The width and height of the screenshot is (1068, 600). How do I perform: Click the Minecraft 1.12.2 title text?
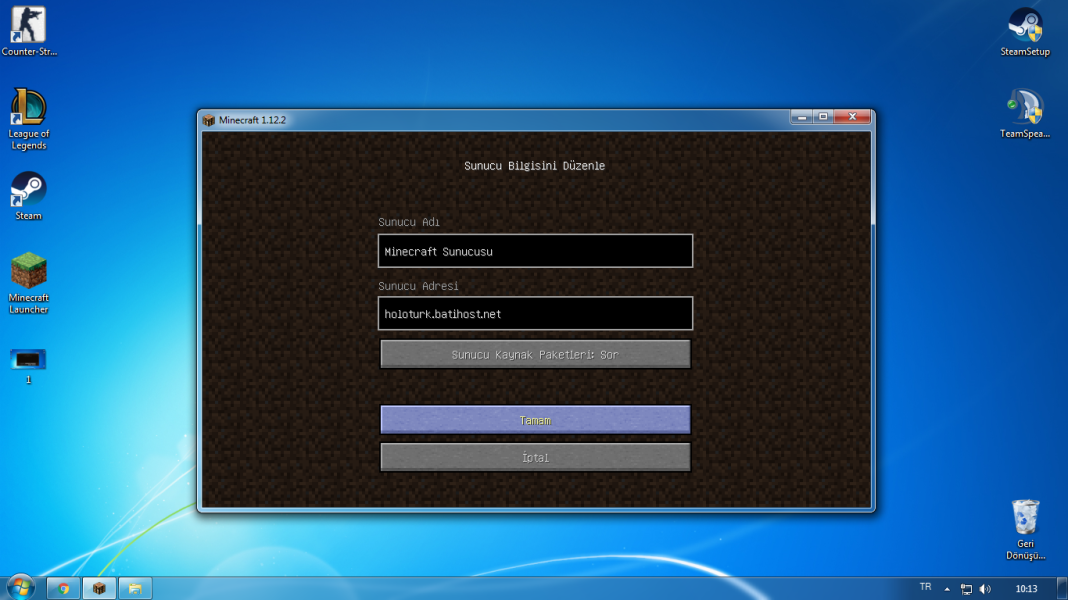[x=252, y=121]
